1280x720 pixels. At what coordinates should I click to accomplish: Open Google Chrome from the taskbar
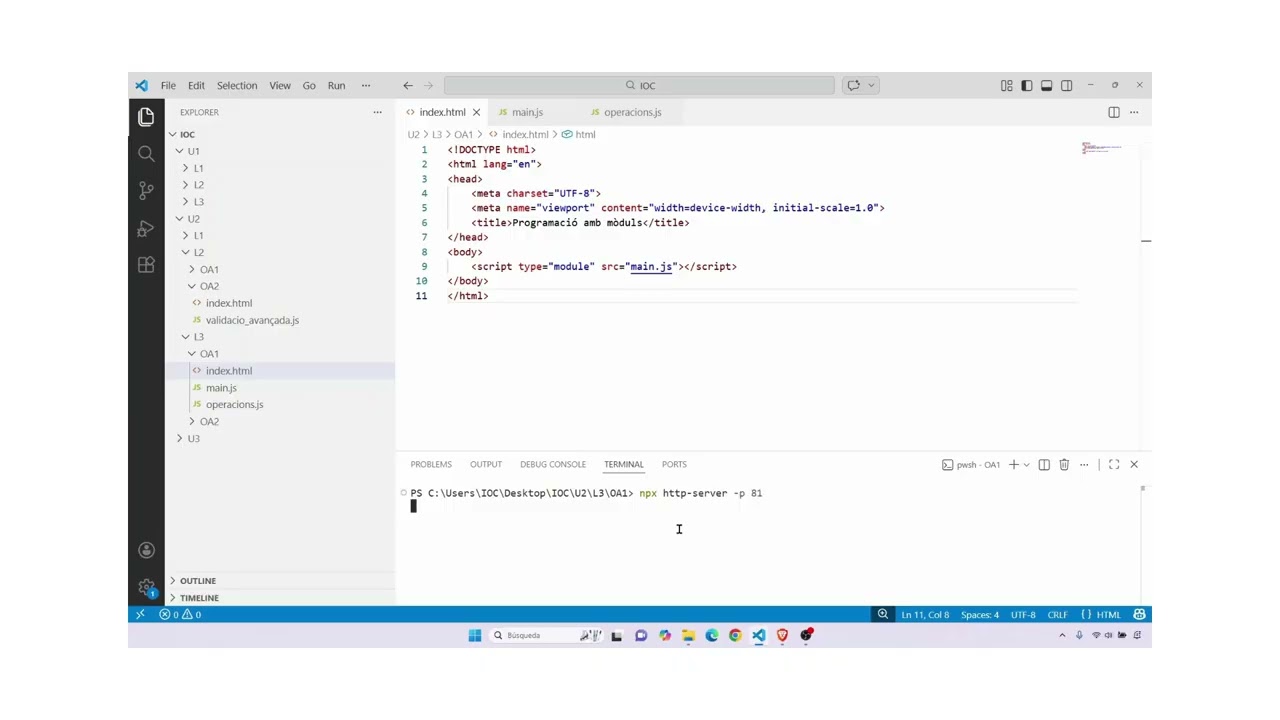point(735,635)
